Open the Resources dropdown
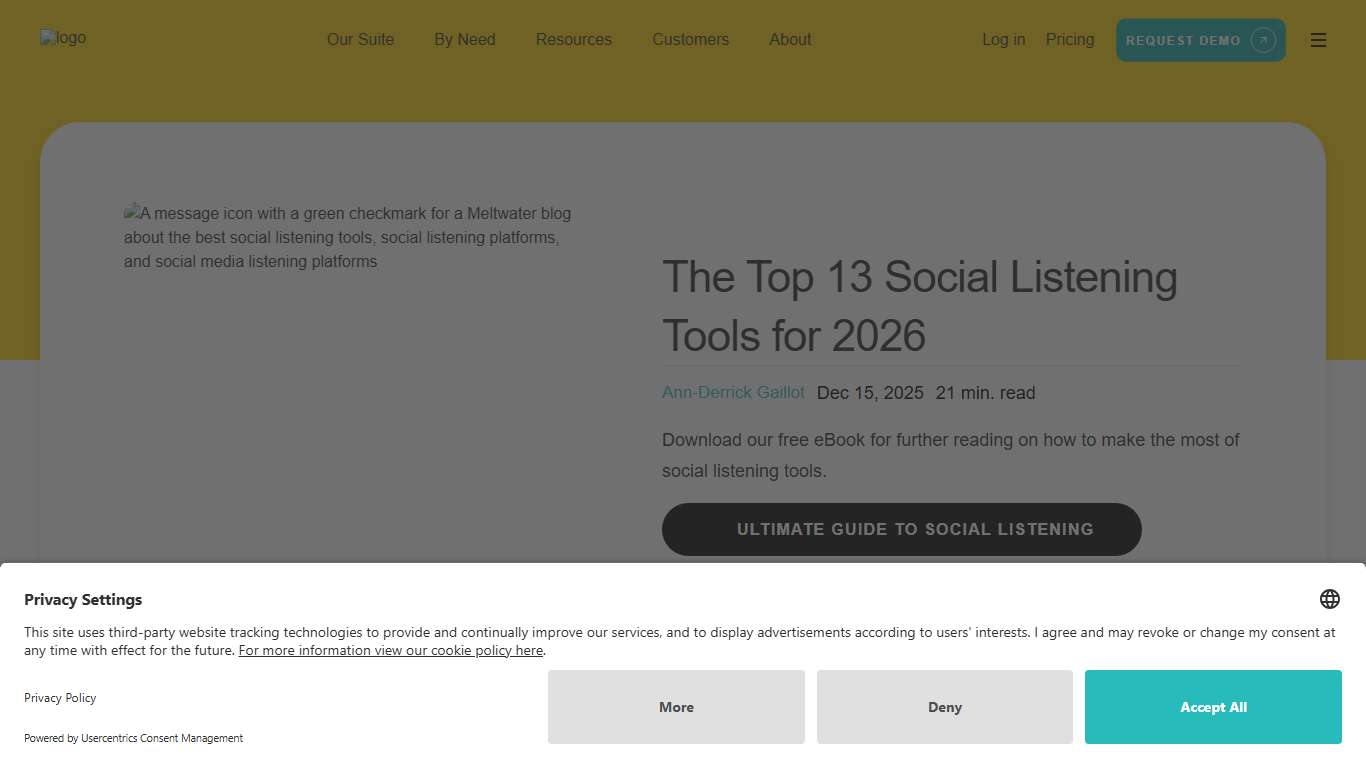The image size is (1366, 768). (x=573, y=40)
